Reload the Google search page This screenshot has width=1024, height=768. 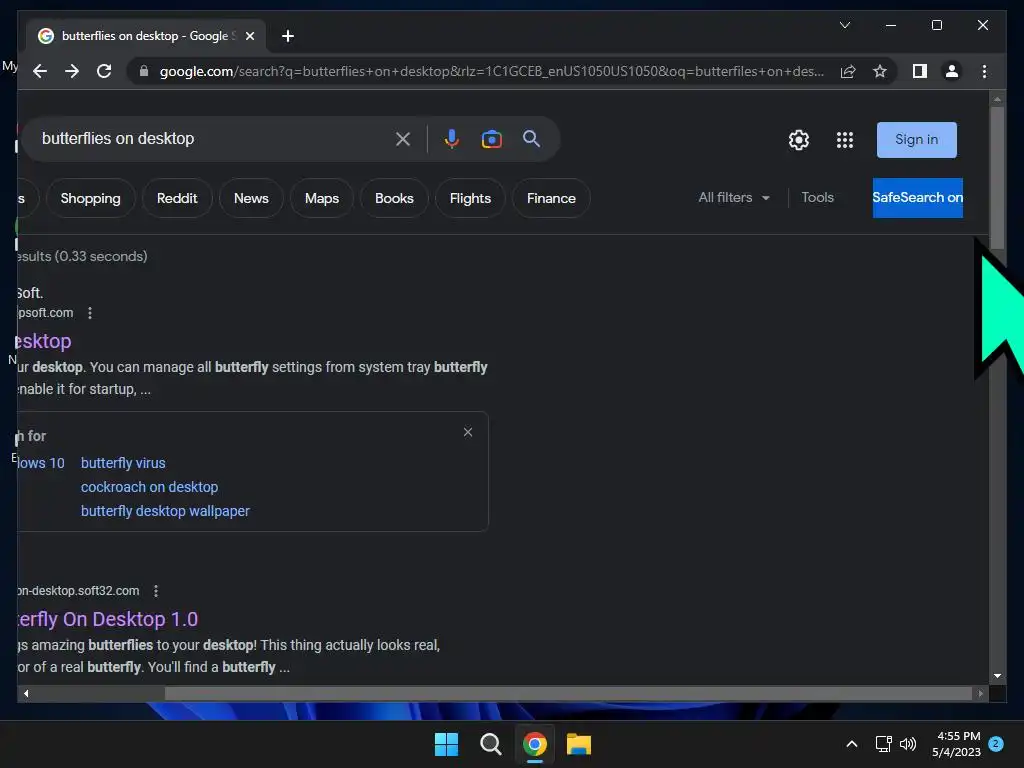104,71
